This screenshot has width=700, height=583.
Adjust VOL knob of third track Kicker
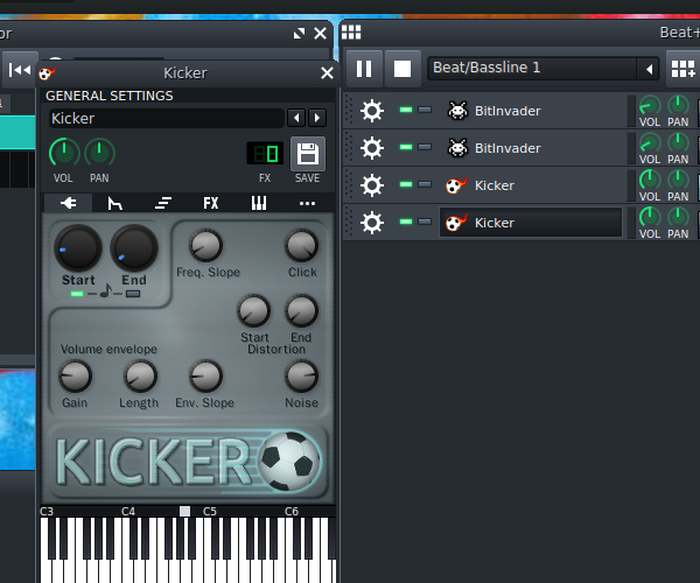[650, 180]
